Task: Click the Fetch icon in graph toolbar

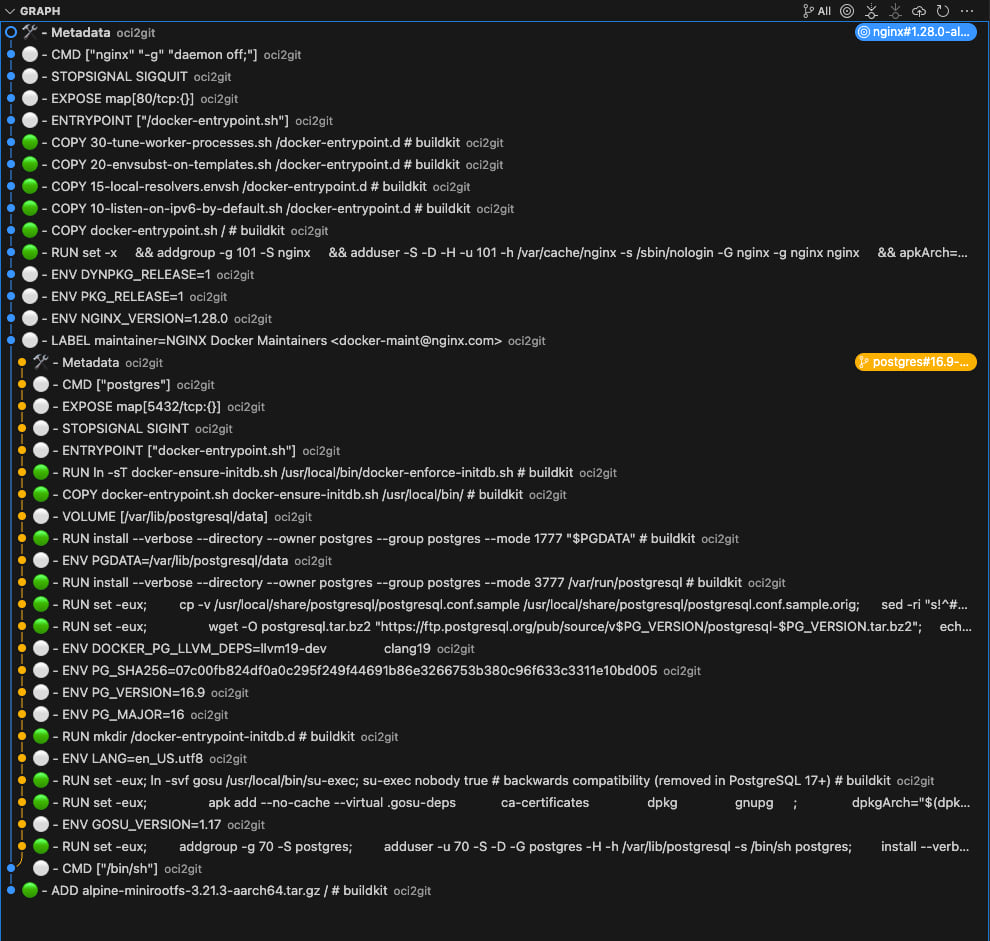Action: pos(871,11)
